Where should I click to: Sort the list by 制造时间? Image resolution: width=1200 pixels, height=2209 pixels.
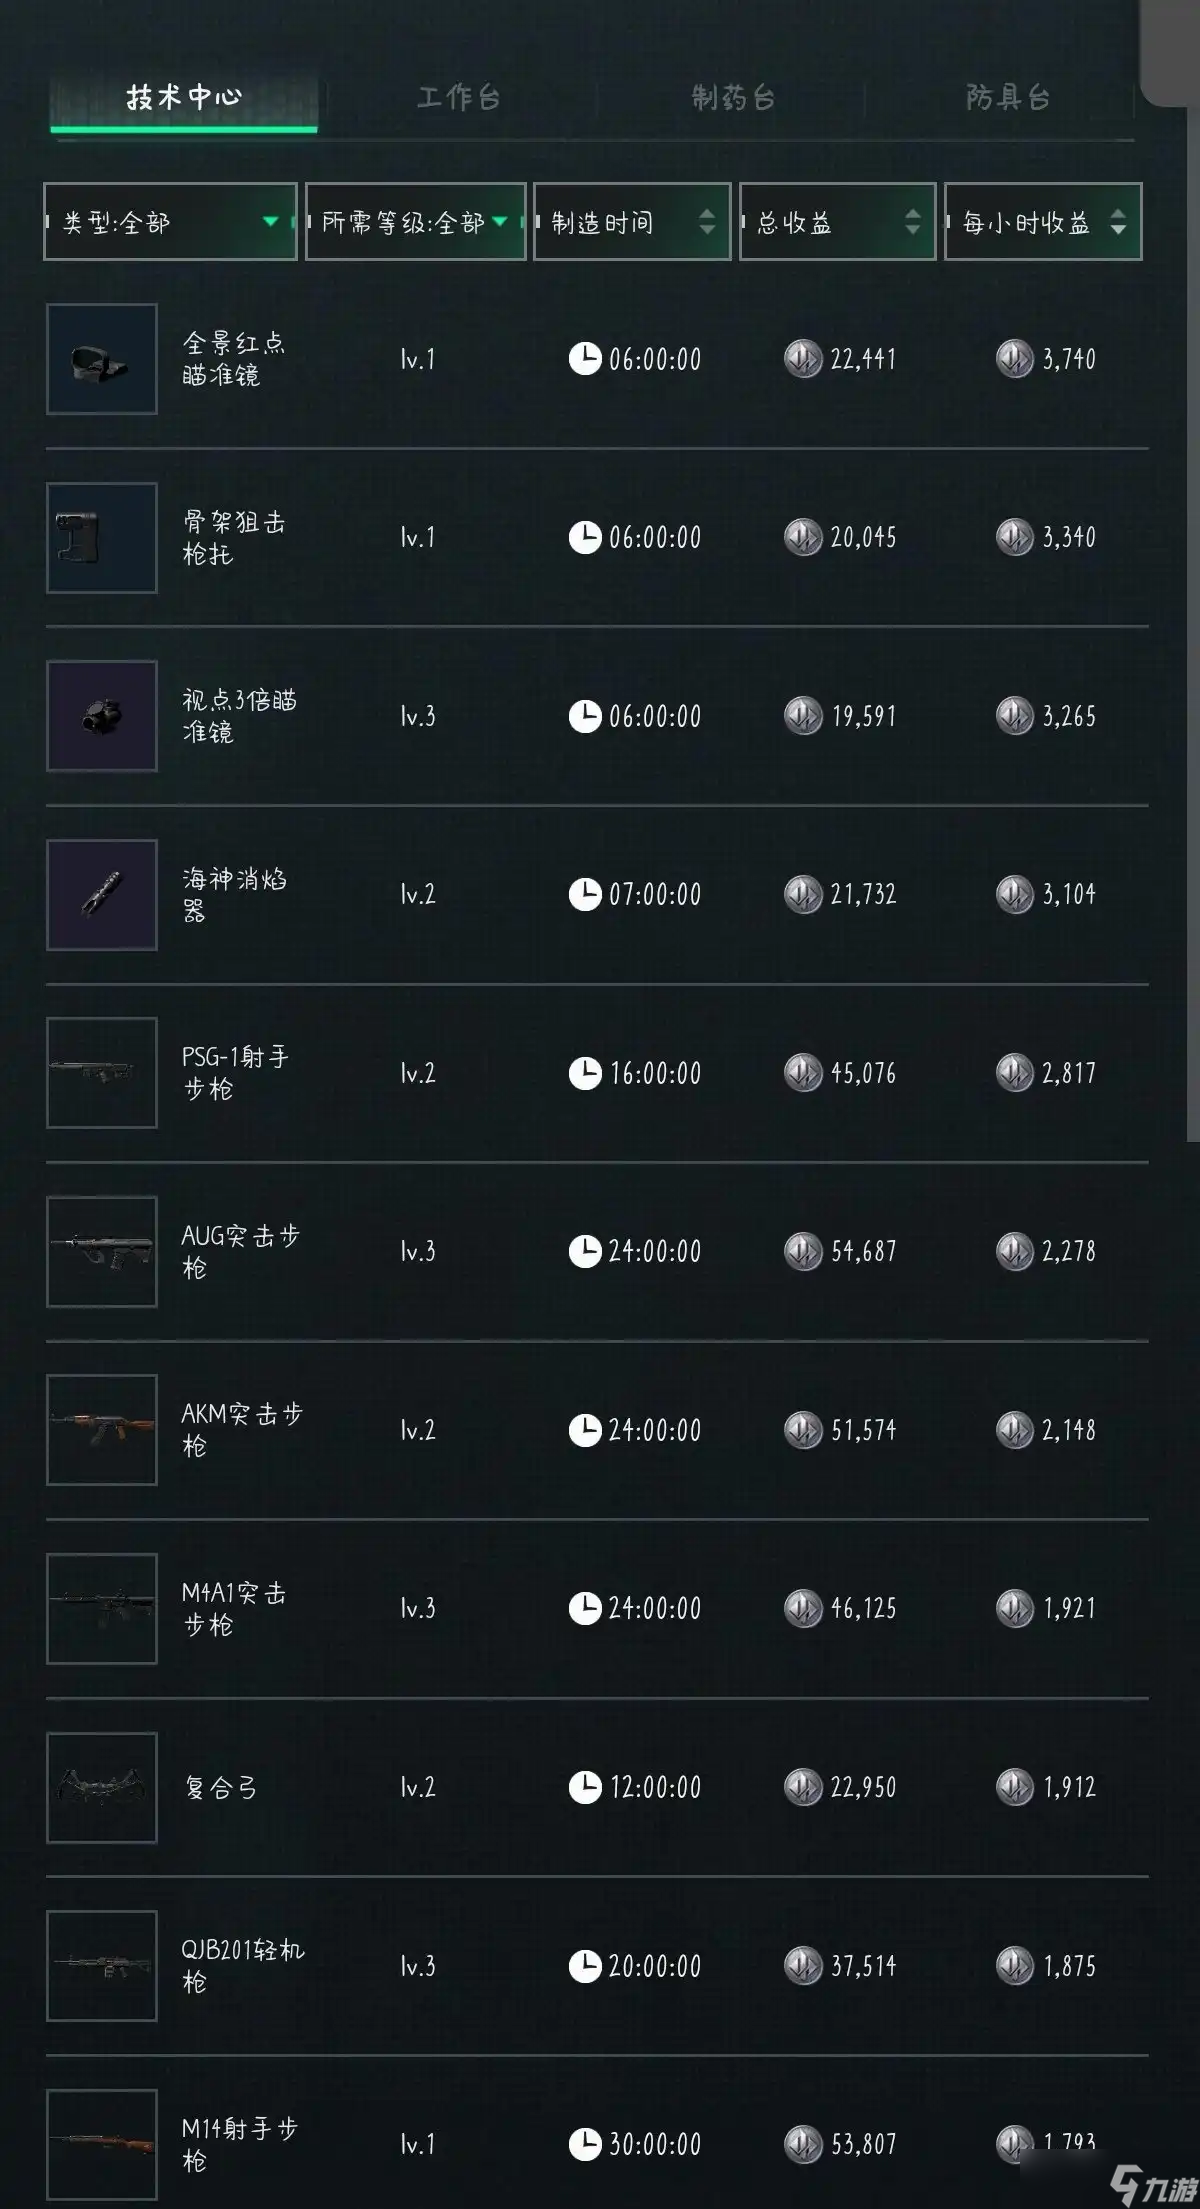click(x=632, y=222)
